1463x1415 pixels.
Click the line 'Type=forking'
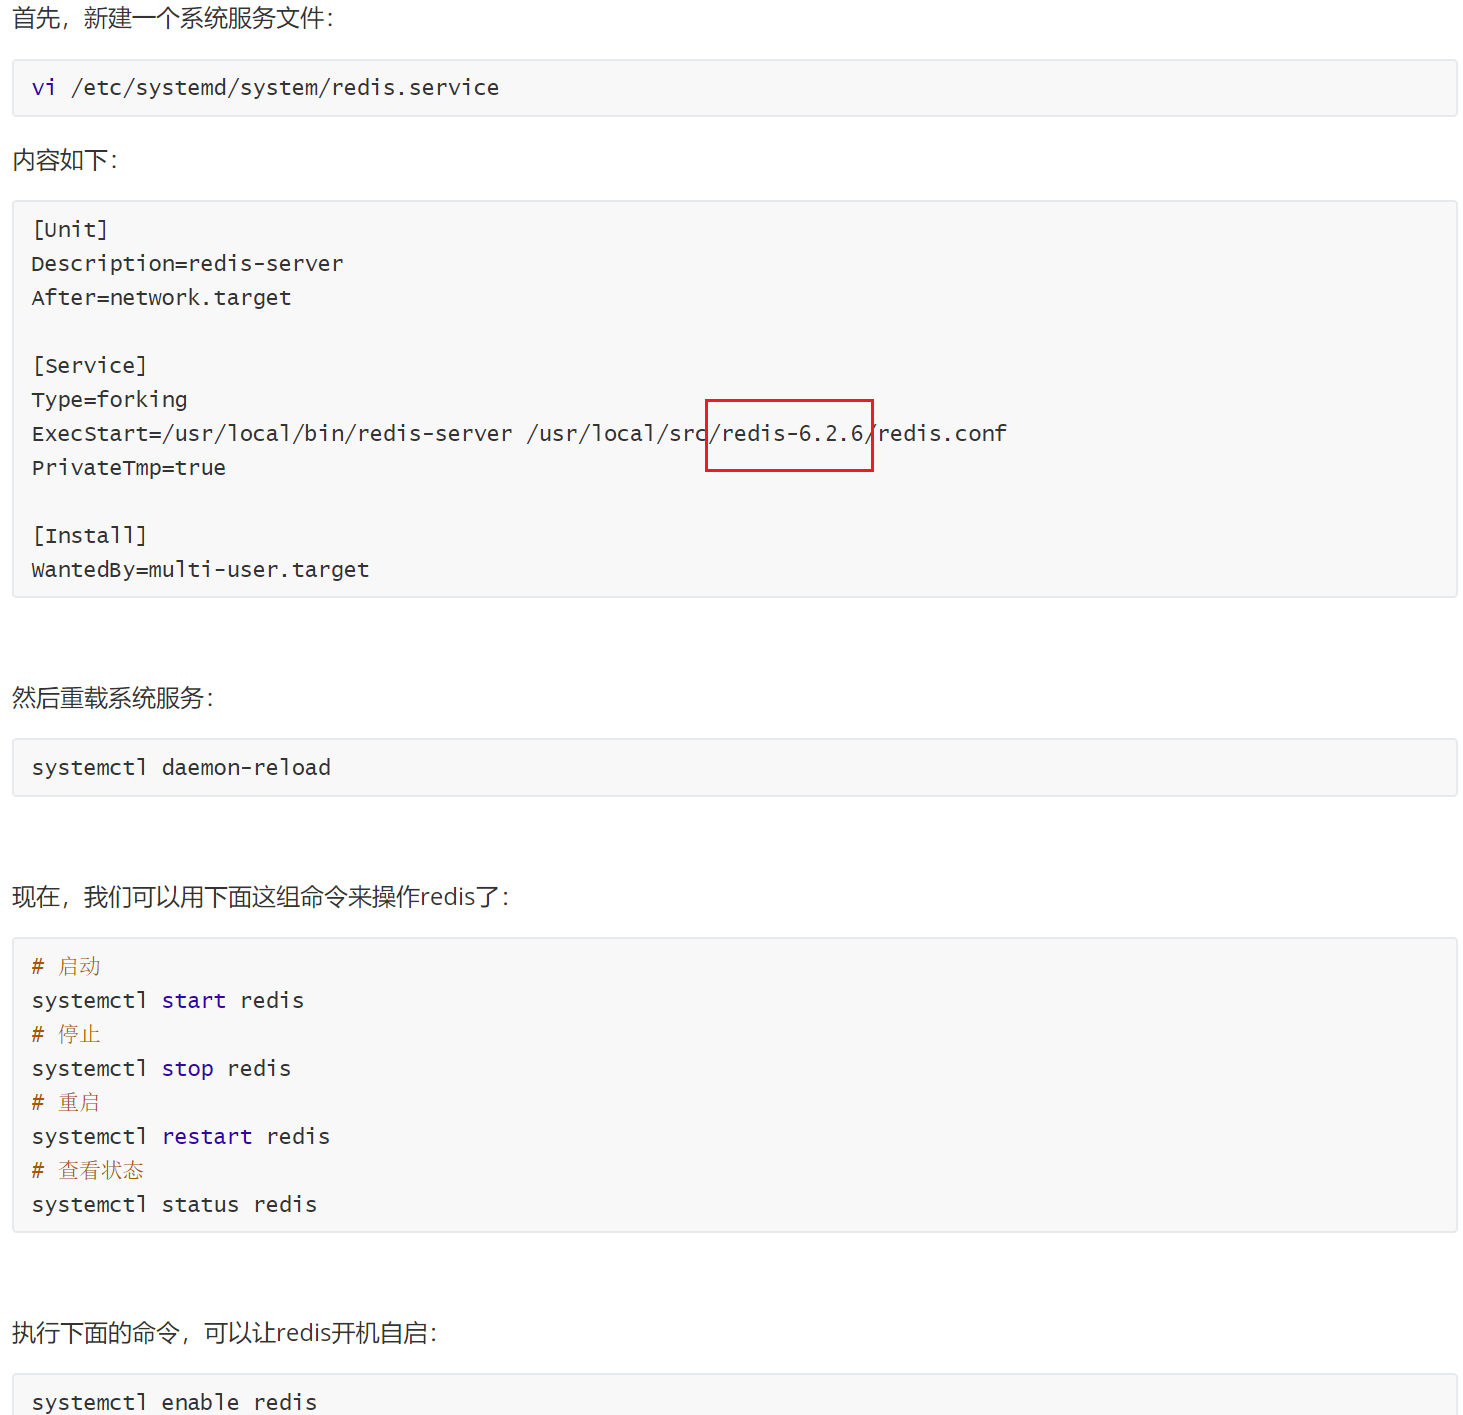click(109, 400)
